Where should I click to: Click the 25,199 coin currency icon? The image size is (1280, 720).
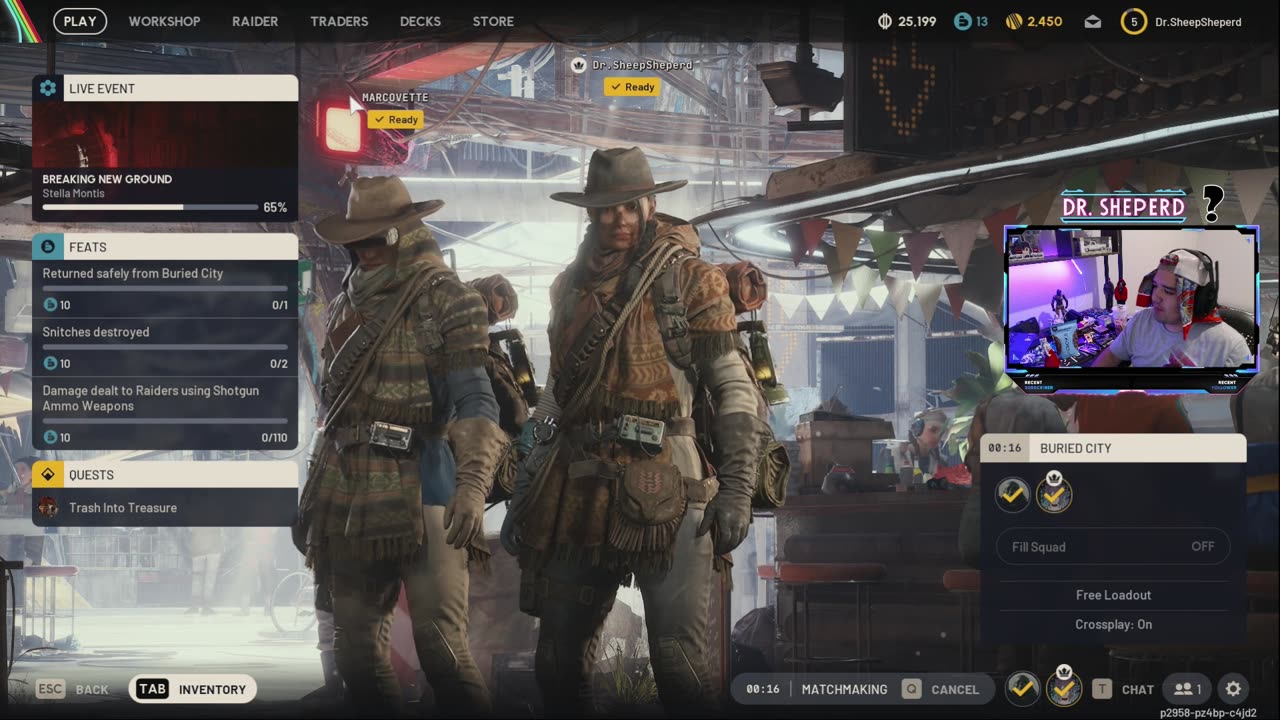pyautogui.click(x=885, y=21)
